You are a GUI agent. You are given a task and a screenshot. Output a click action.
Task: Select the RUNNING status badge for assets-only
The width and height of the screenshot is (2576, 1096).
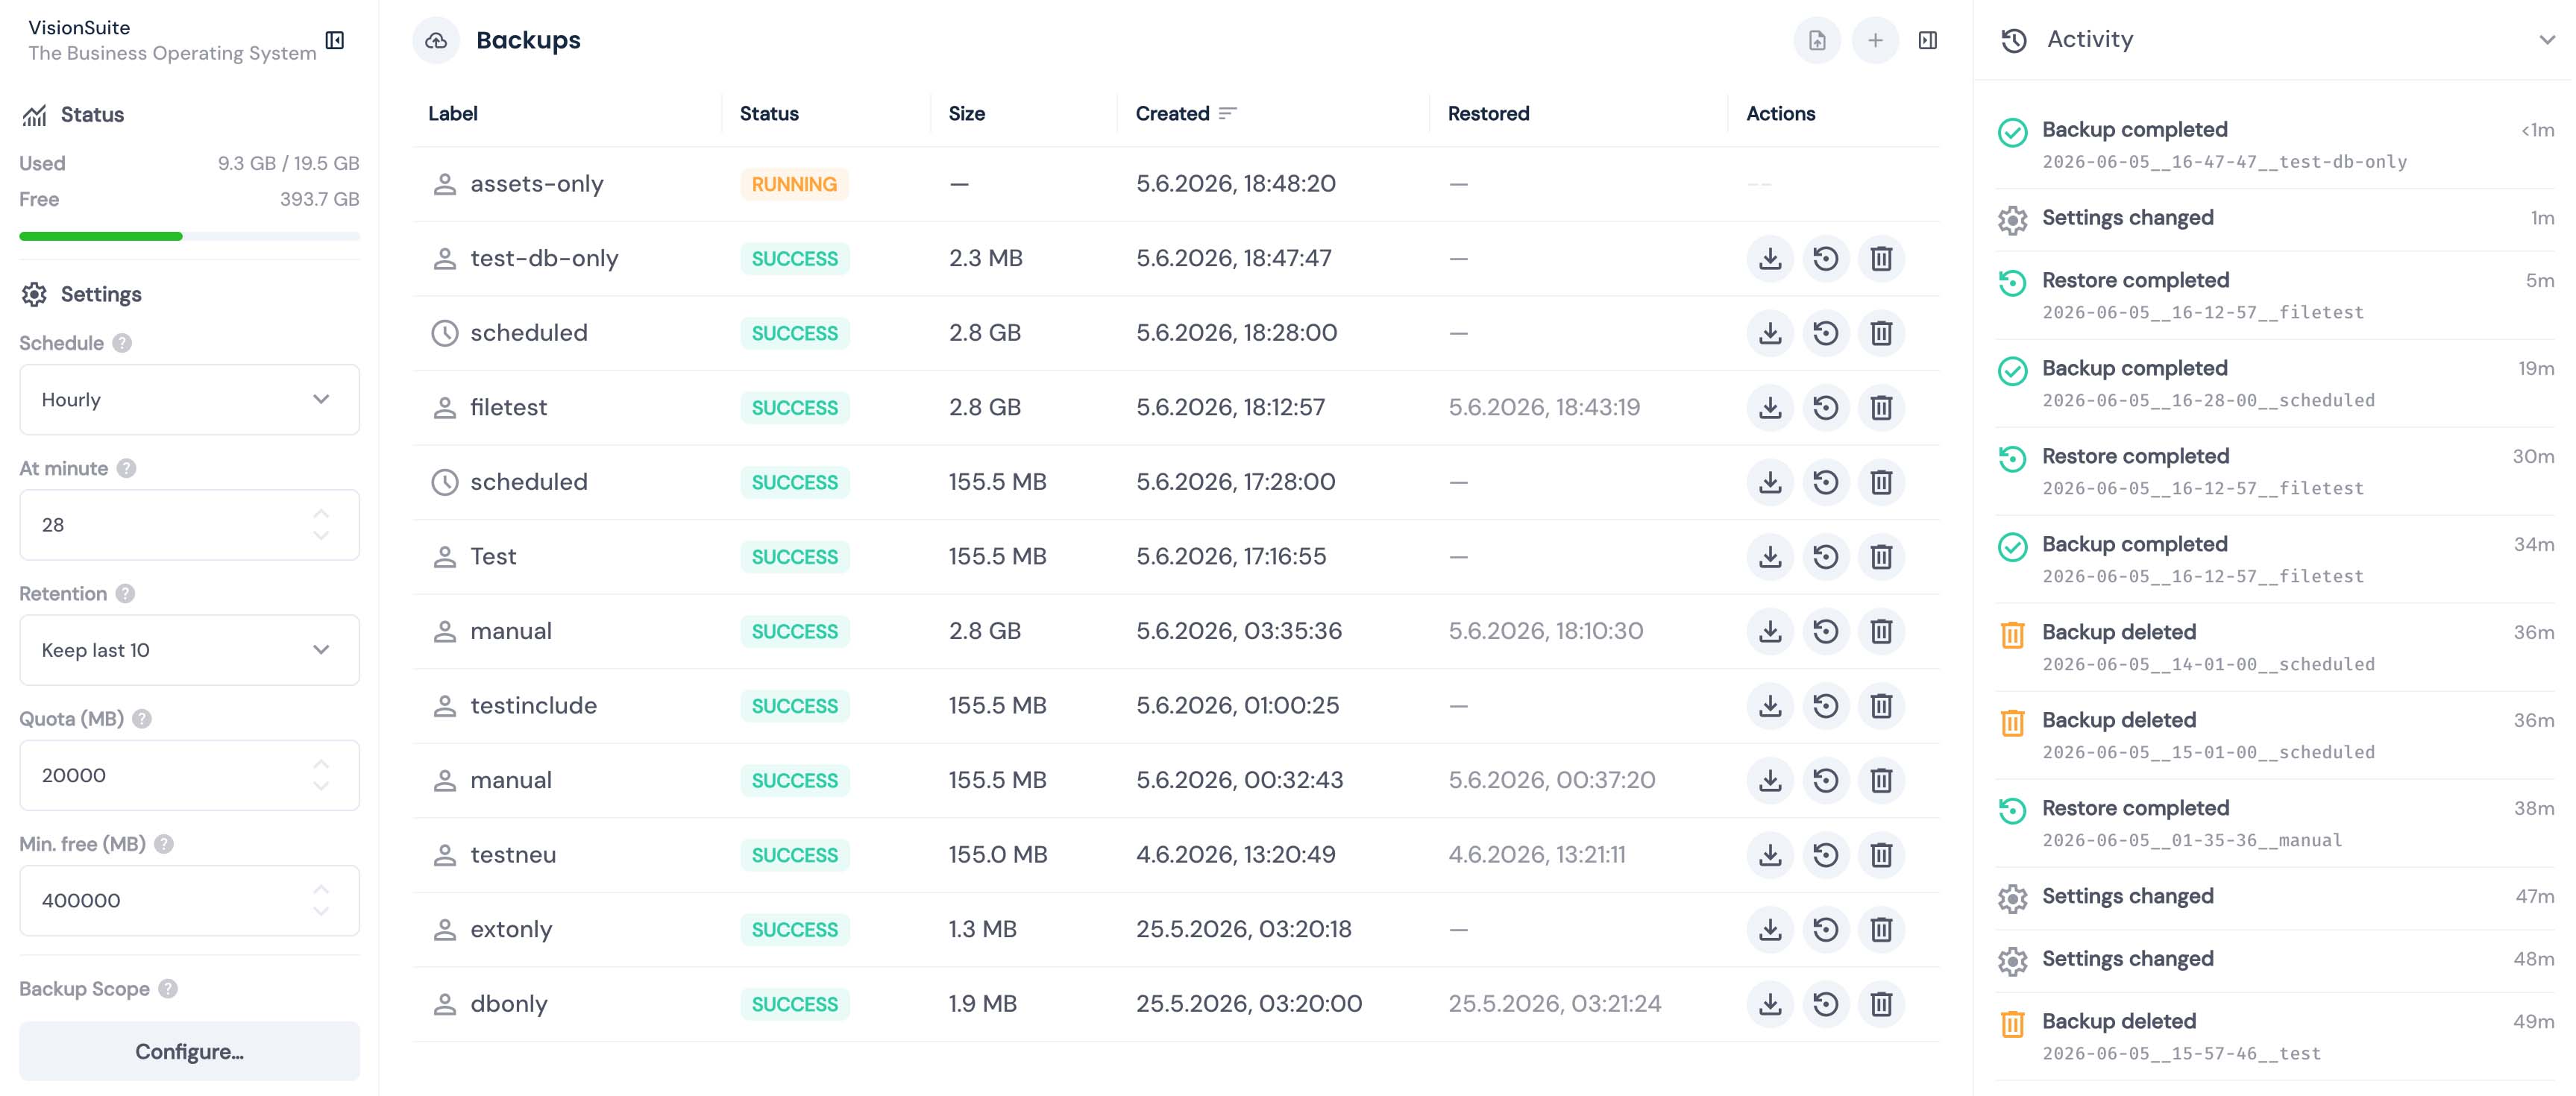coord(794,184)
